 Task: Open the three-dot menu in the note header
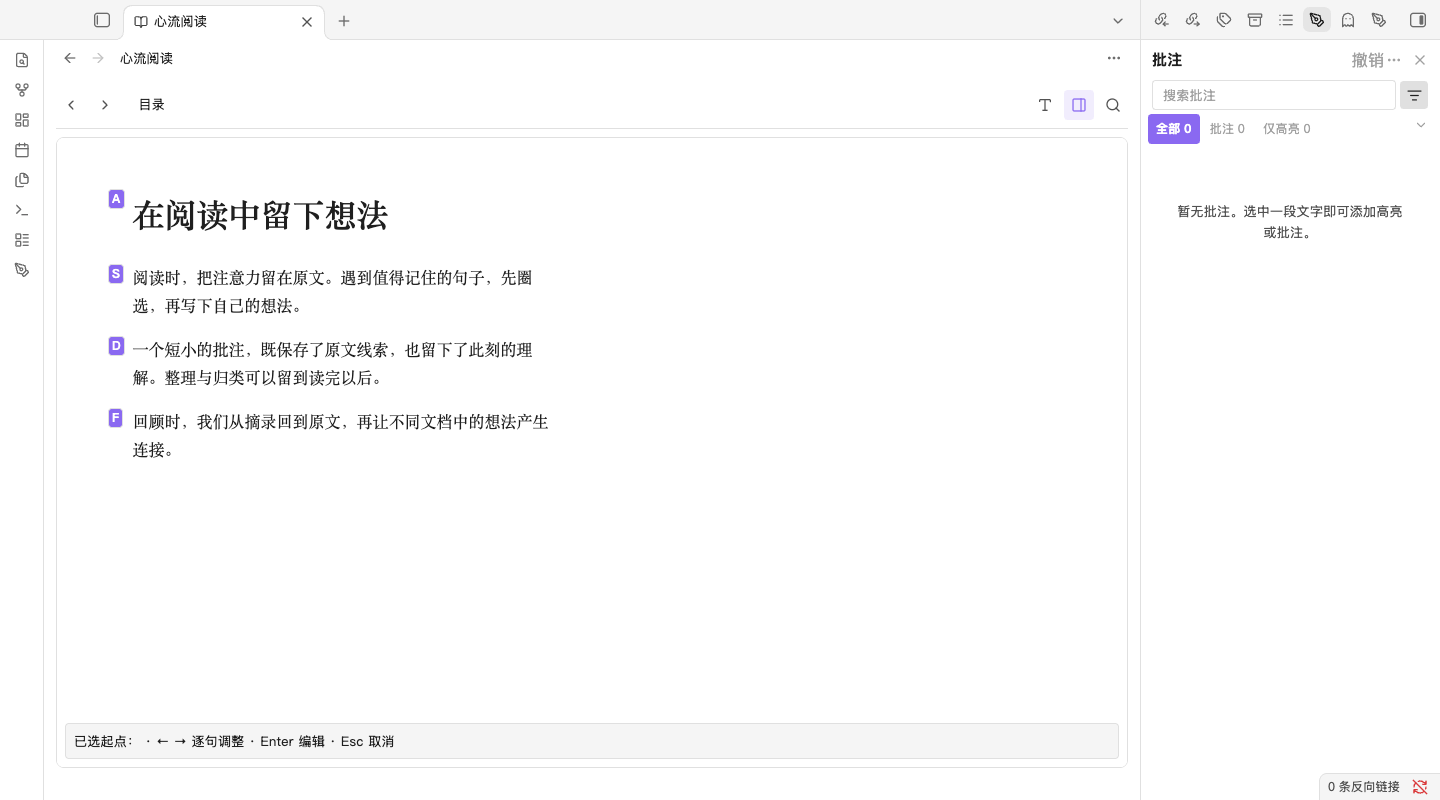pyautogui.click(x=1114, y=58)
